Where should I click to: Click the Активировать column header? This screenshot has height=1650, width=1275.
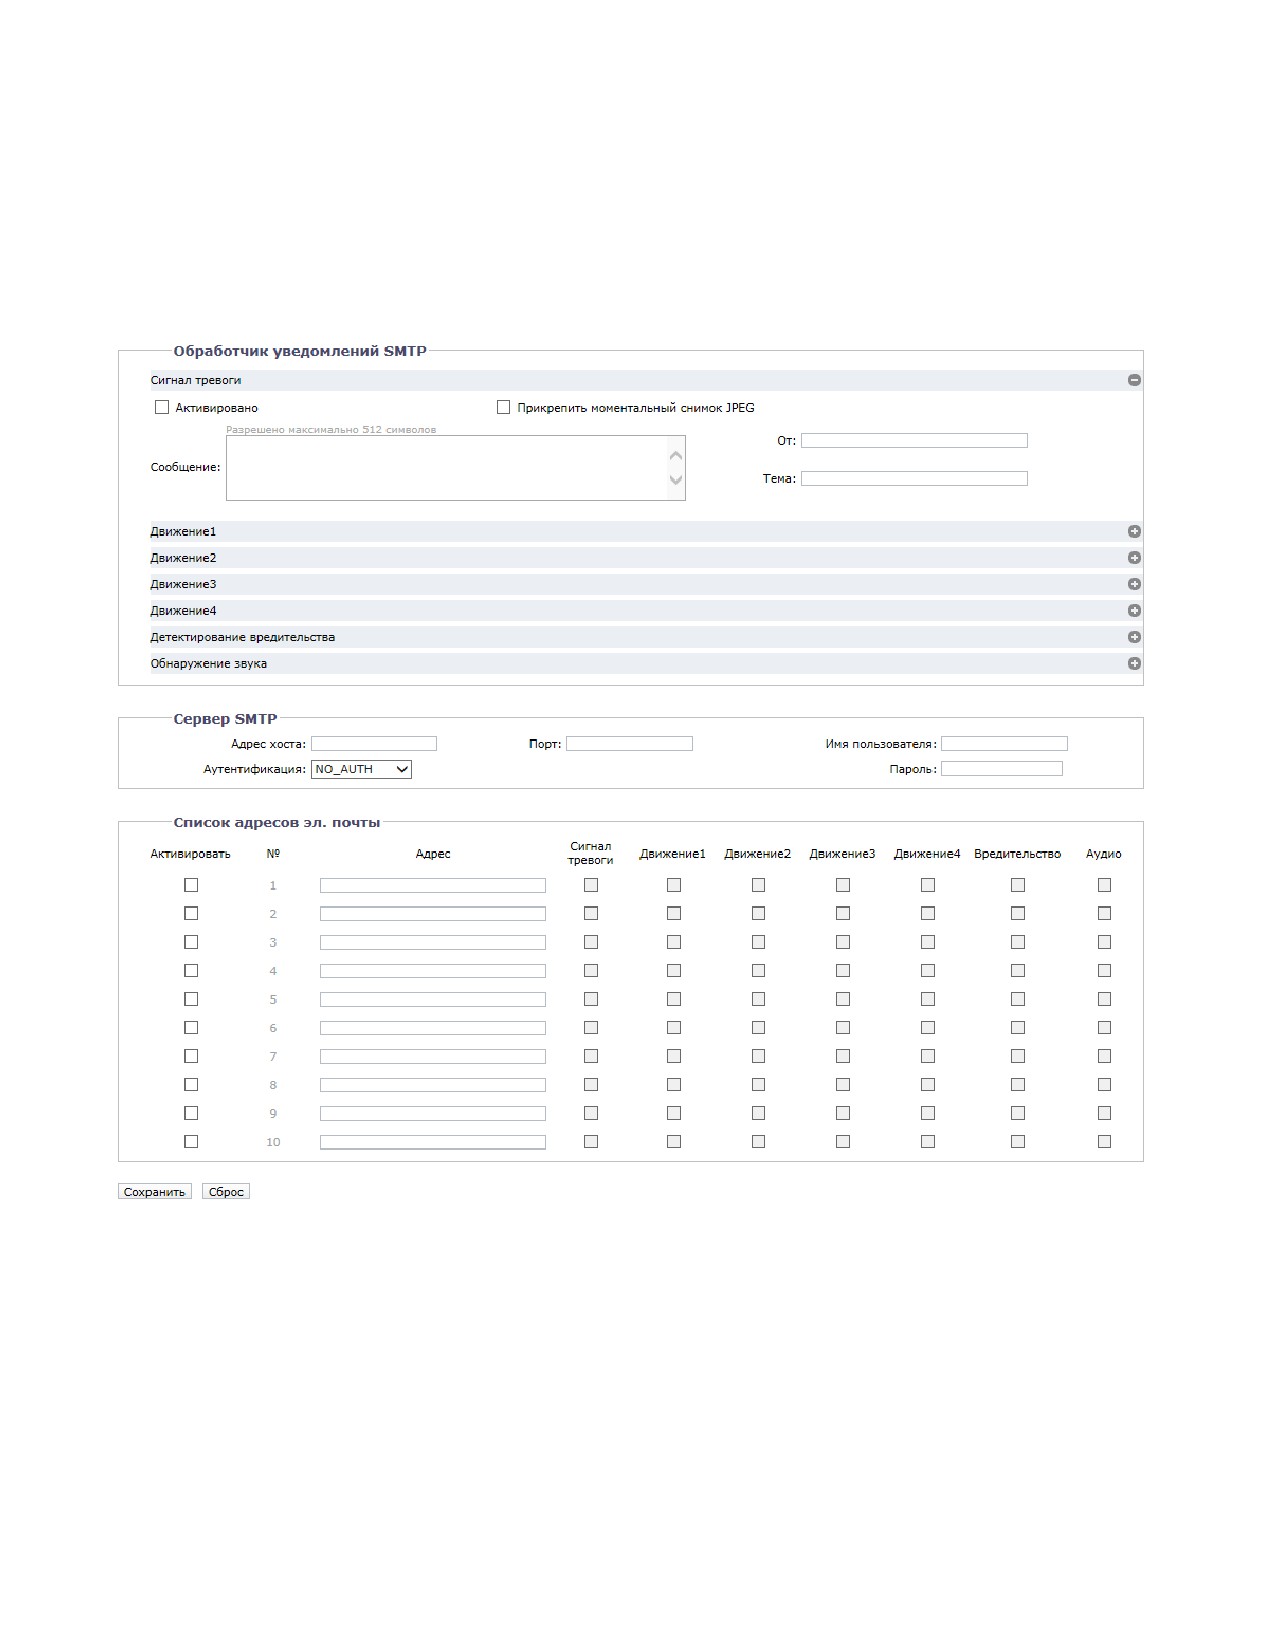(190, 854)
